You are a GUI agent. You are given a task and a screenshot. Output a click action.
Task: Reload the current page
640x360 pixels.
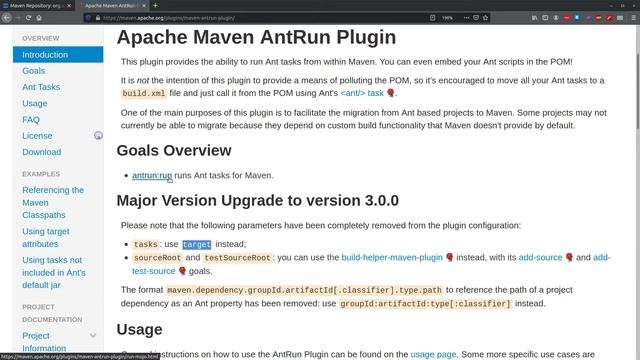(28, 18)
